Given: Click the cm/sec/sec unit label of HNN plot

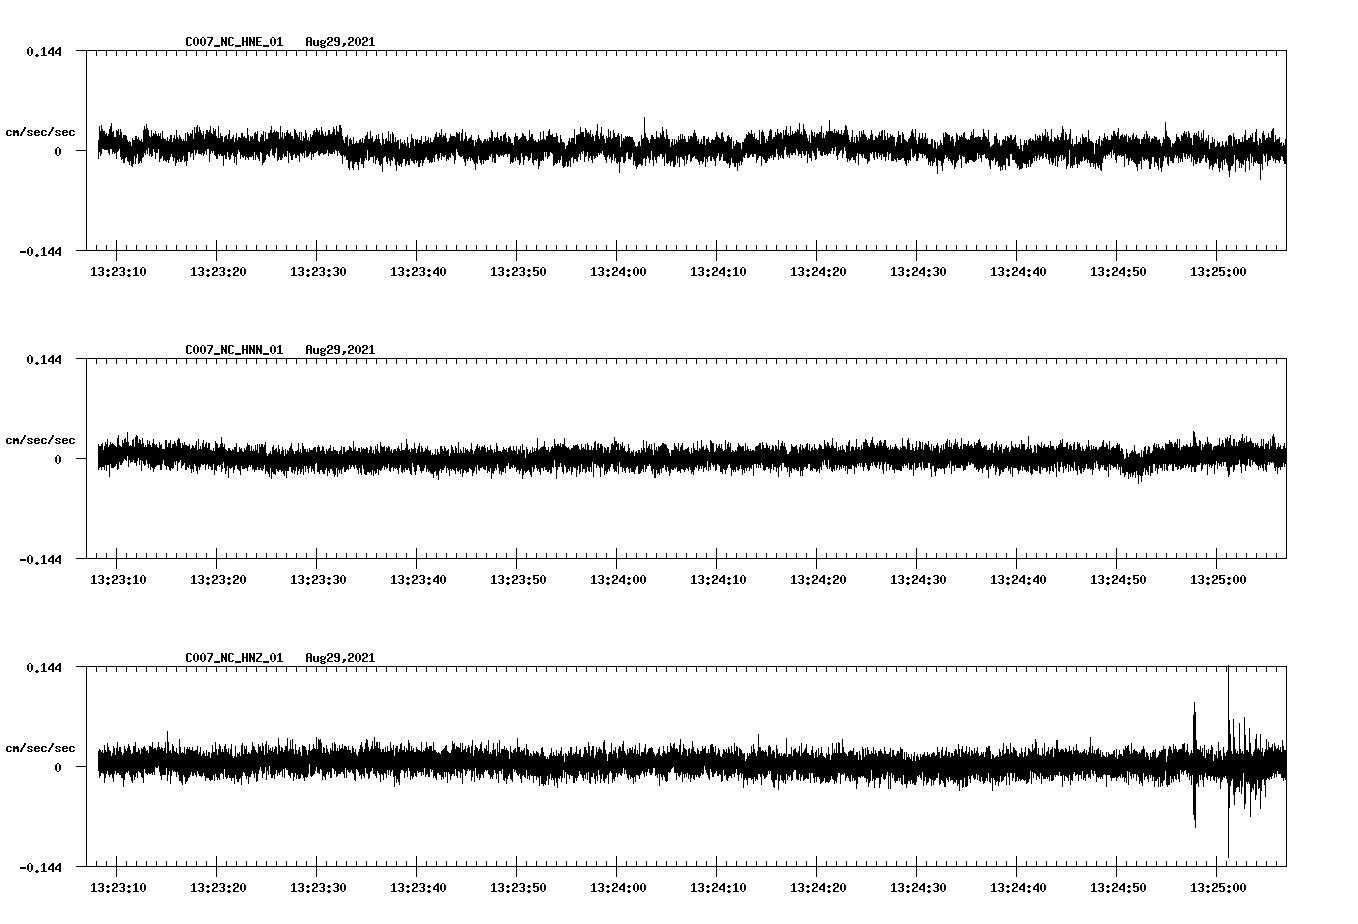Looking at the screenshot, I should click(40, 440).
